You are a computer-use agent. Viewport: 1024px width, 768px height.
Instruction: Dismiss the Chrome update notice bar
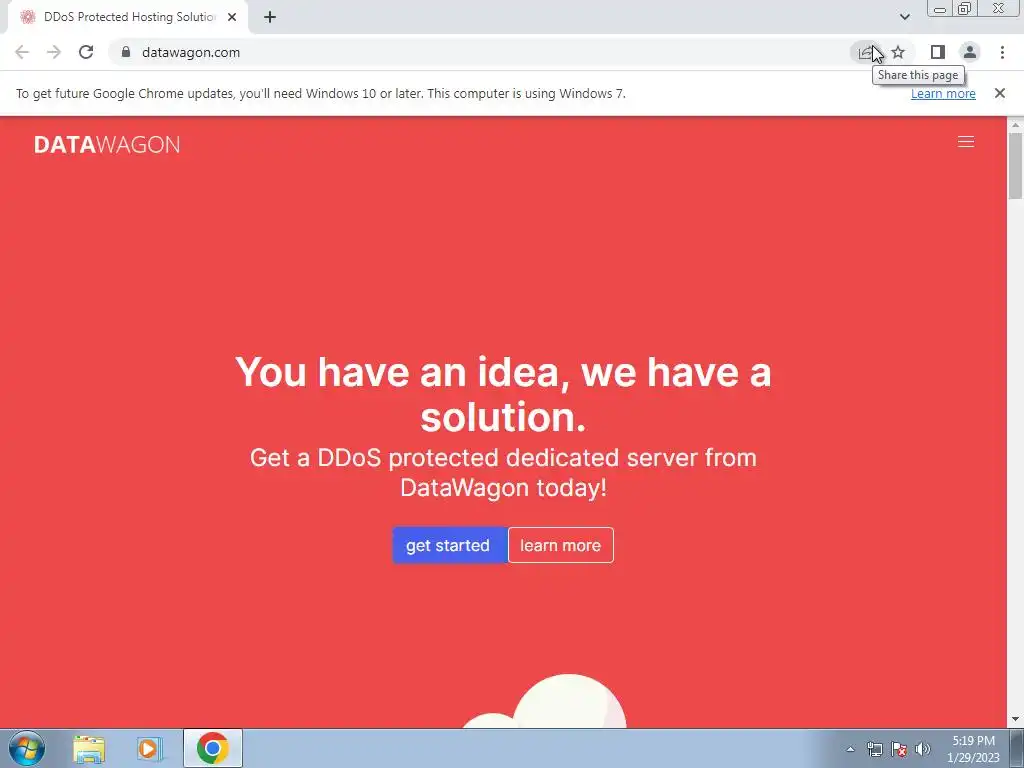[1000, 93]
